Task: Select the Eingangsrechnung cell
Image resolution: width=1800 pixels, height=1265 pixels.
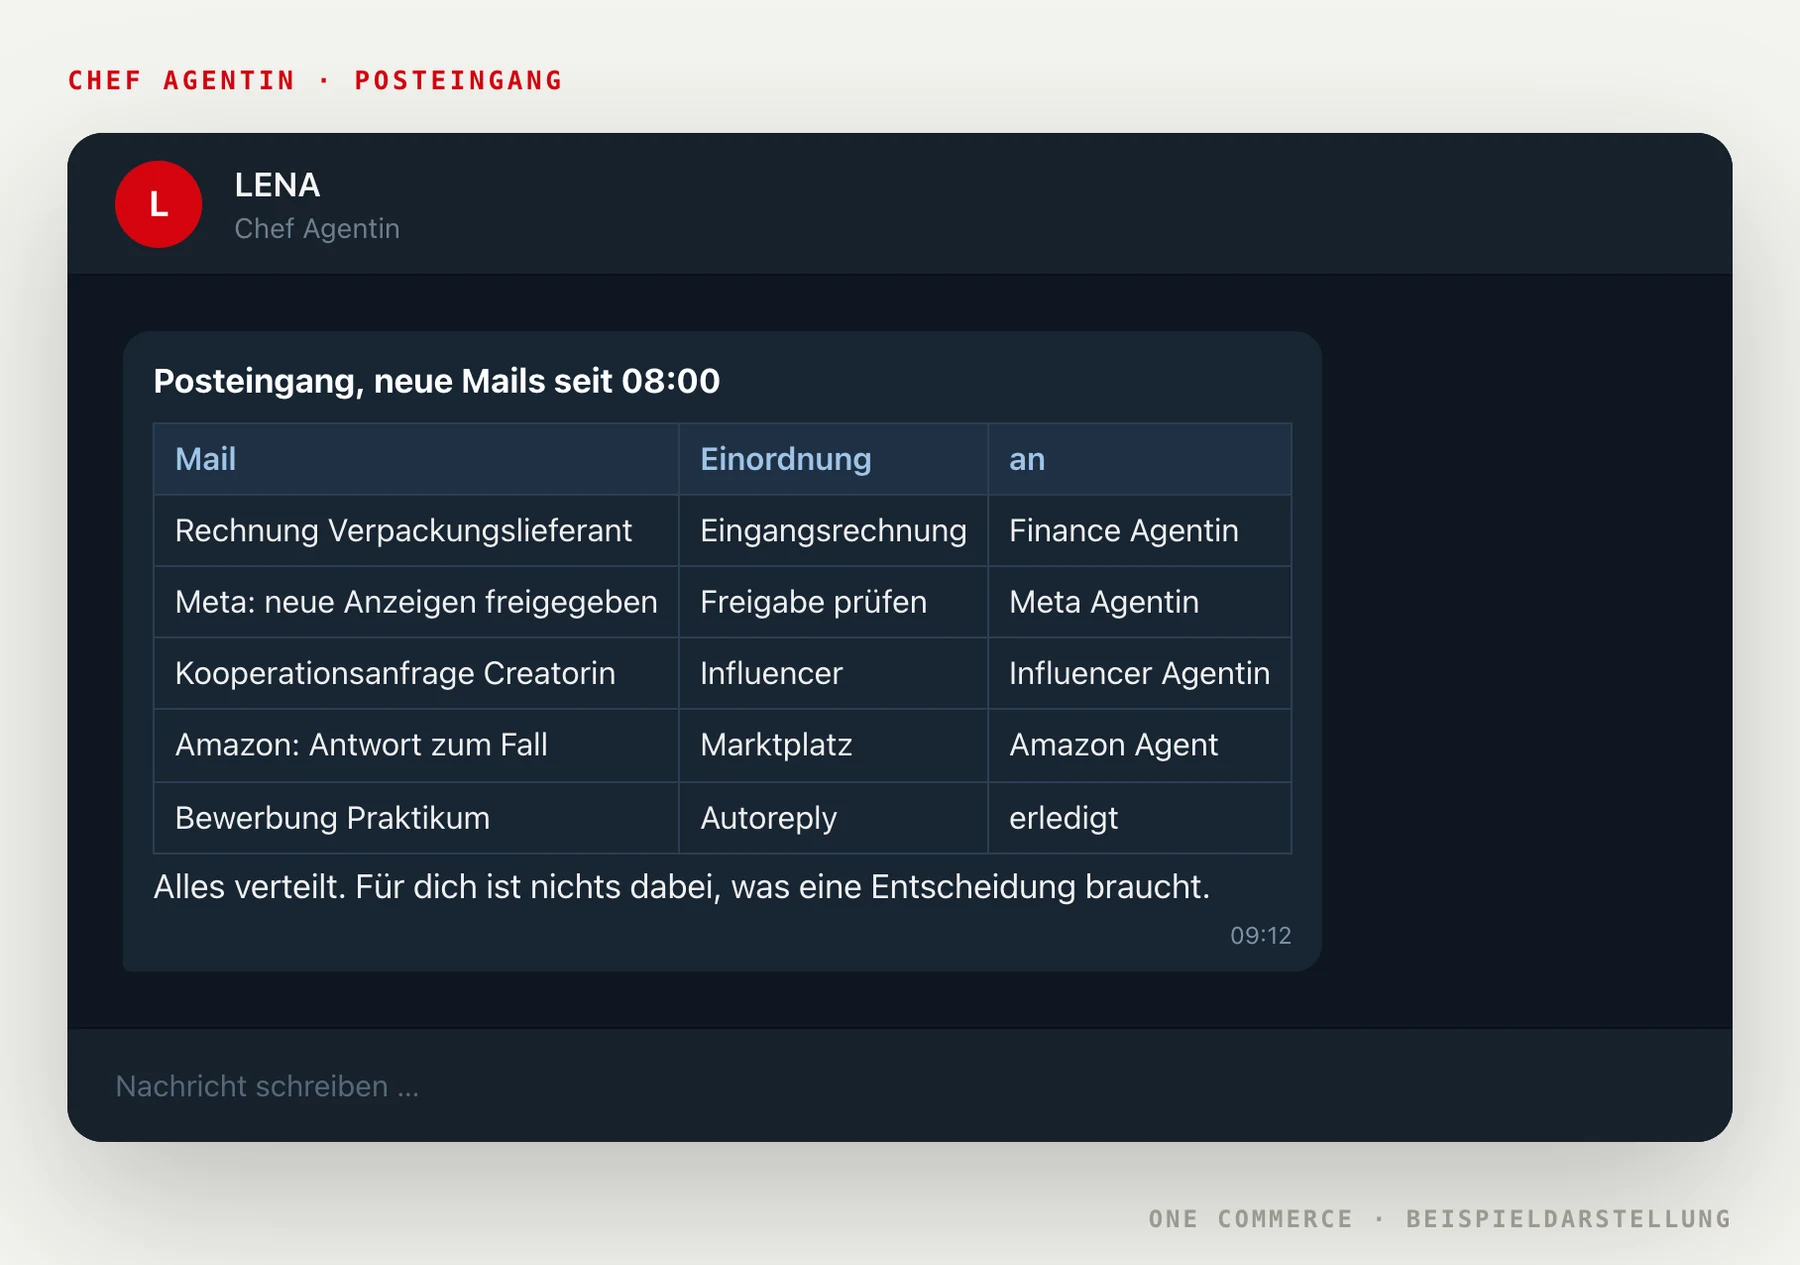Action: pyautogui.click(x=833, y=531)
